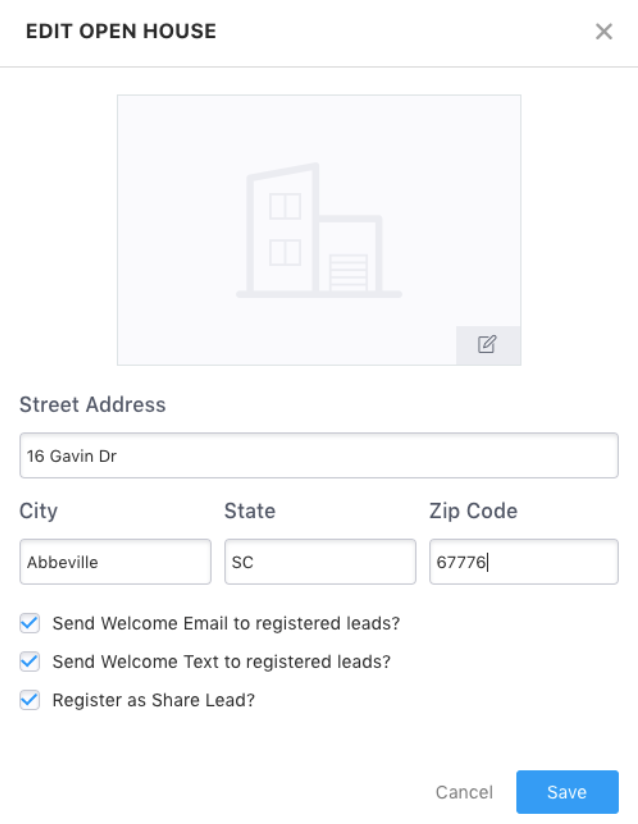Click the Street Address input field

click(x=319, y=456)
